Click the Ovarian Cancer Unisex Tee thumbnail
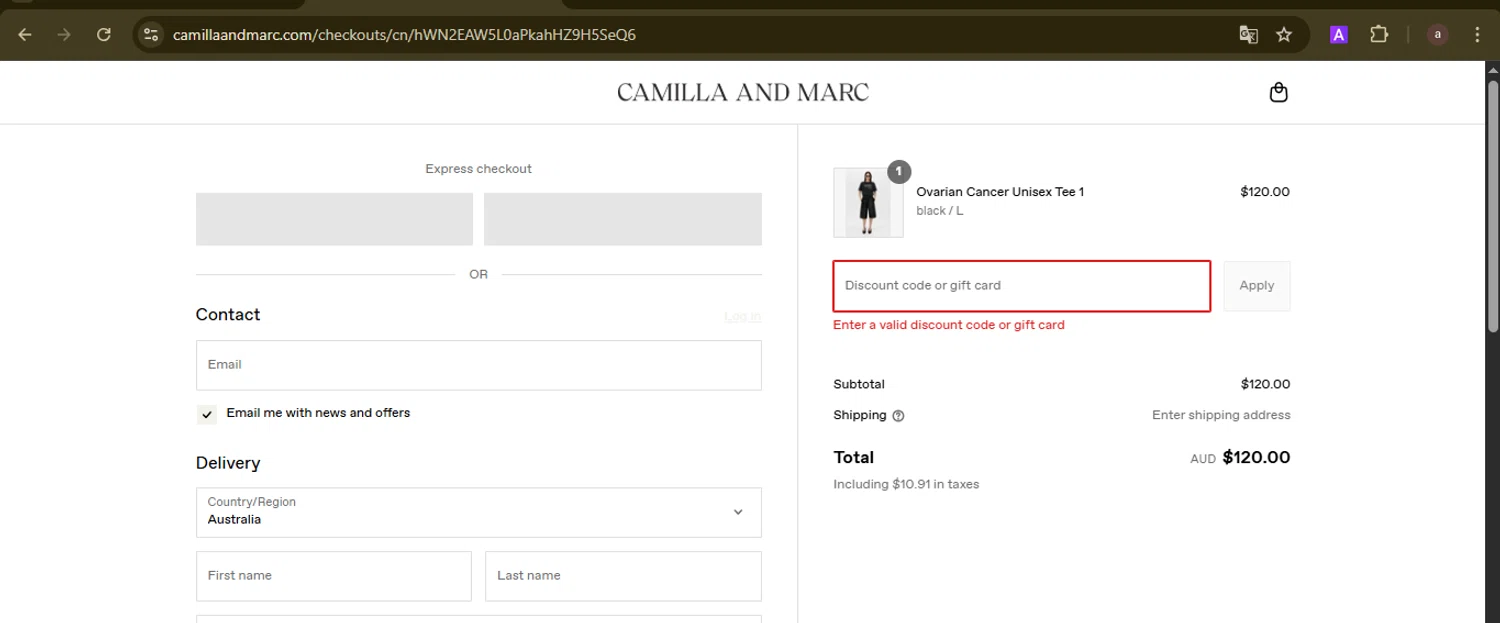 [868, 203]
